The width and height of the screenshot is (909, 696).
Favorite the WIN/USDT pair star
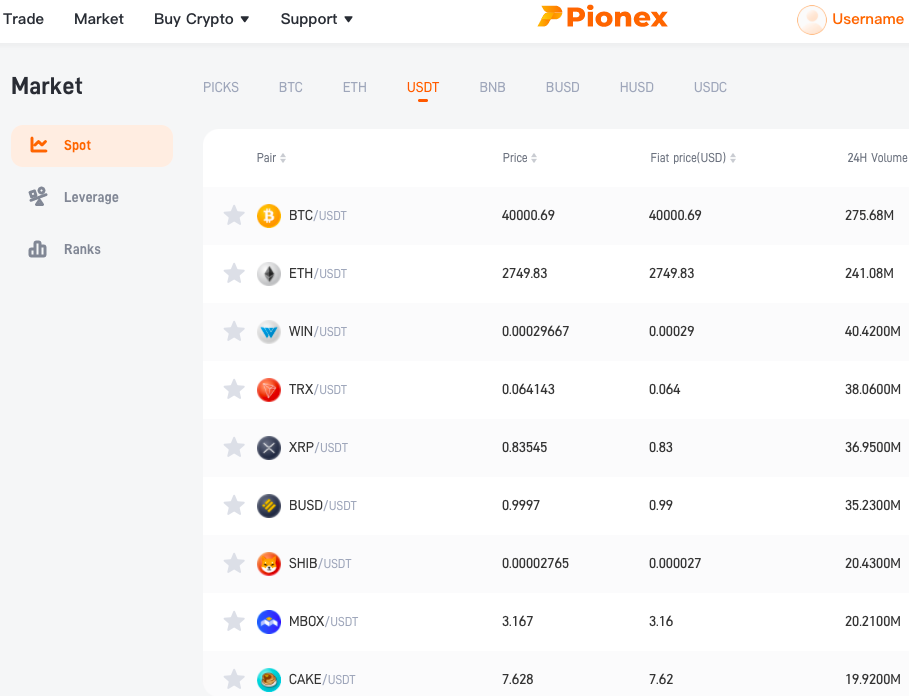pyautogui.click(x=234, y=331)
